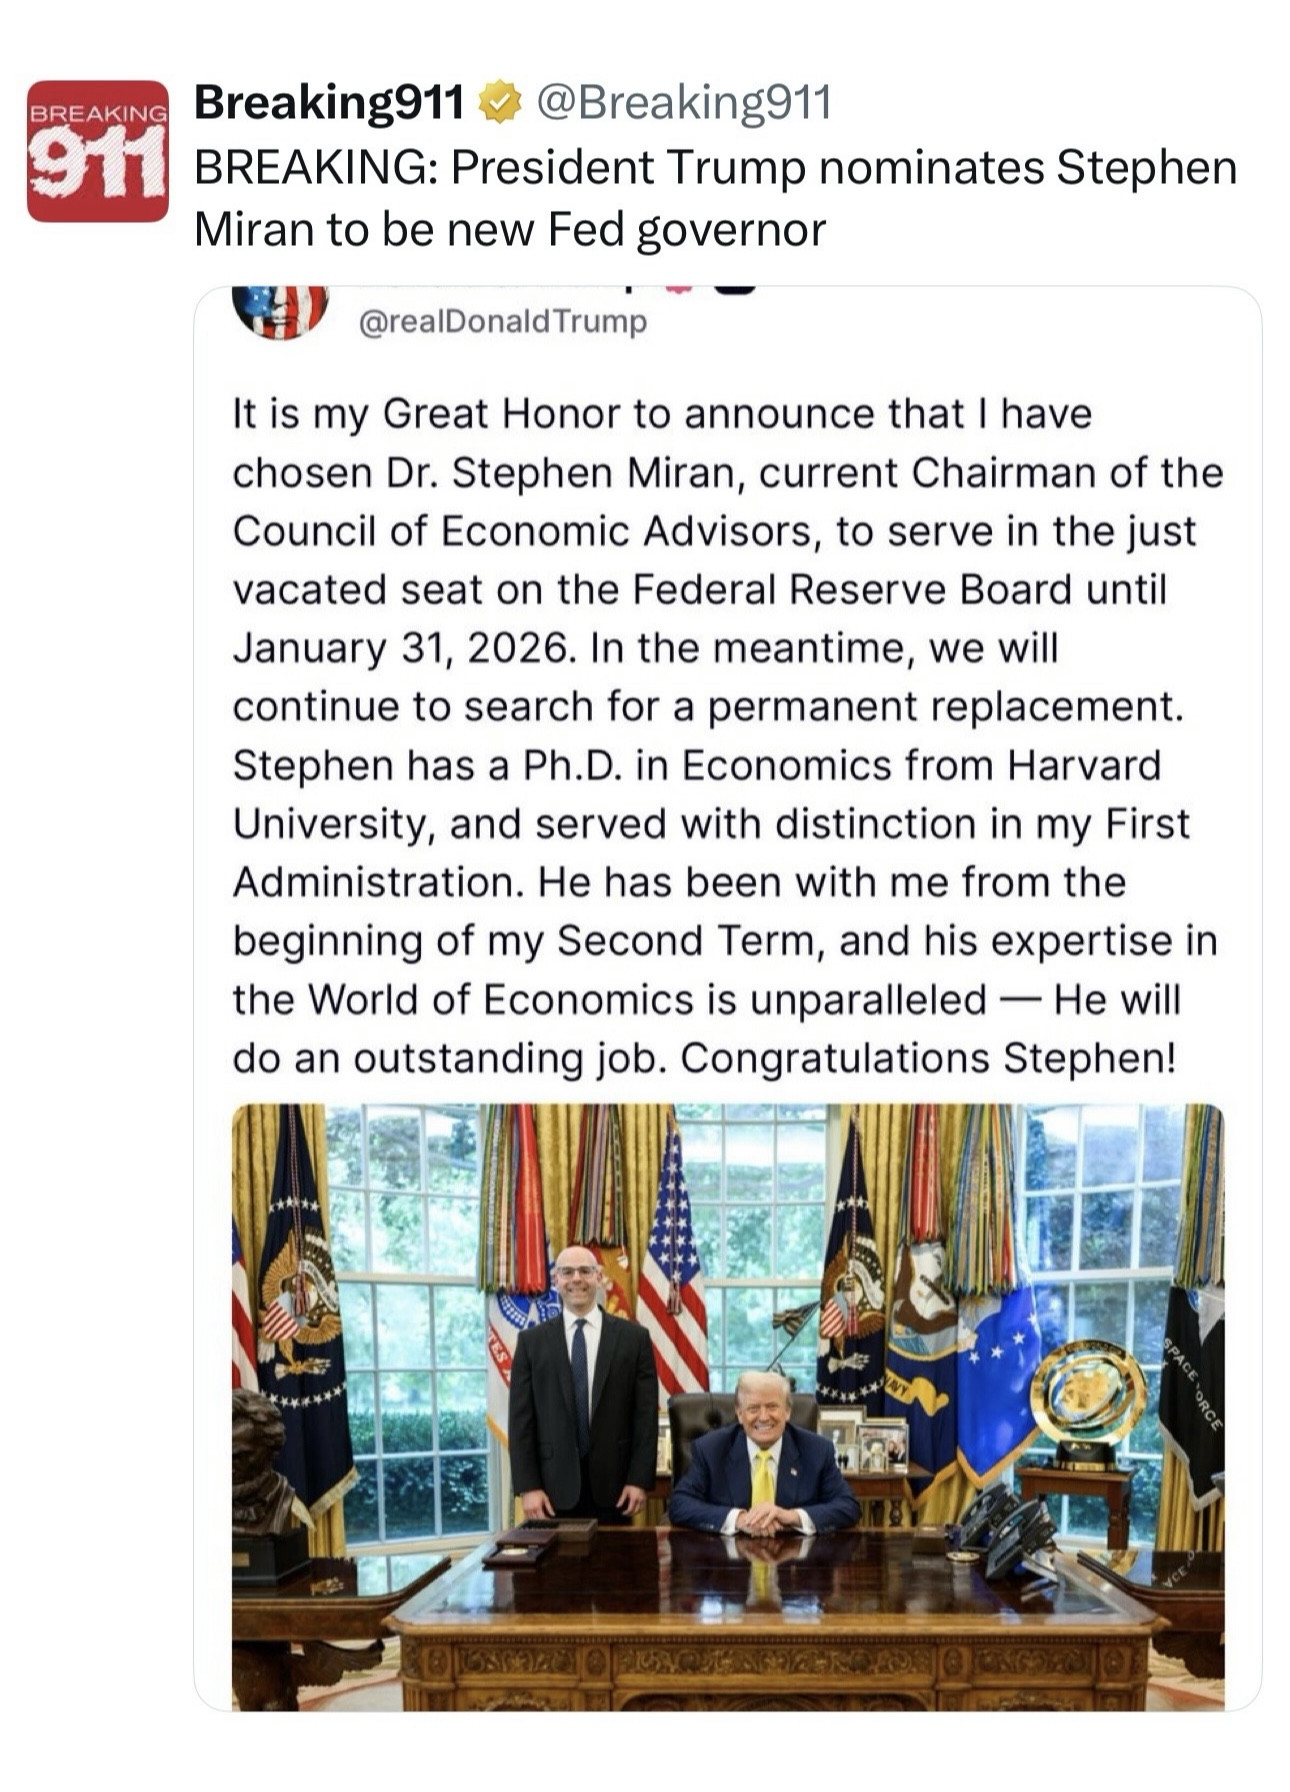Image resolution: width=1290 pixels, height=1792 pixels.
Task: Click the 'Harvard' word in the post
Action: pos(1084,766)
